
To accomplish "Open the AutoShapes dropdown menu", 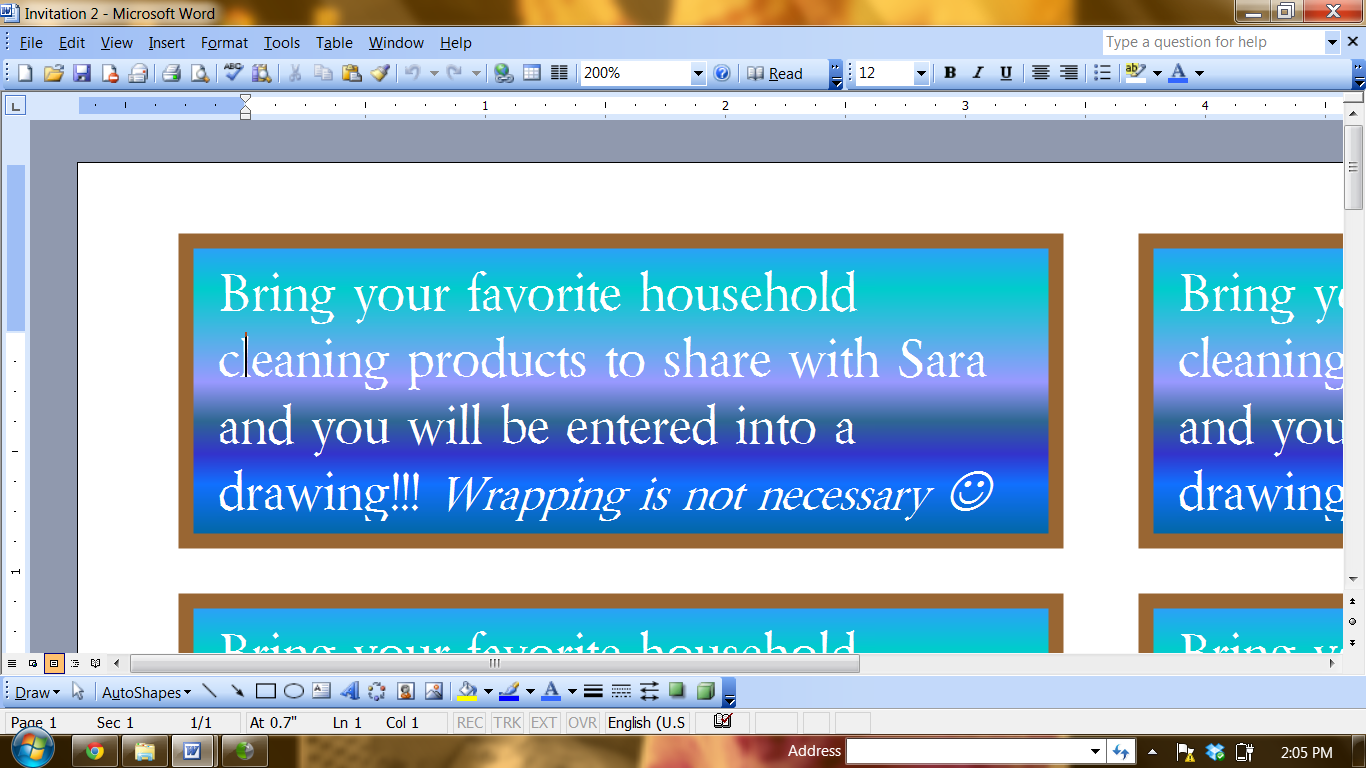I will click(146, 692).
